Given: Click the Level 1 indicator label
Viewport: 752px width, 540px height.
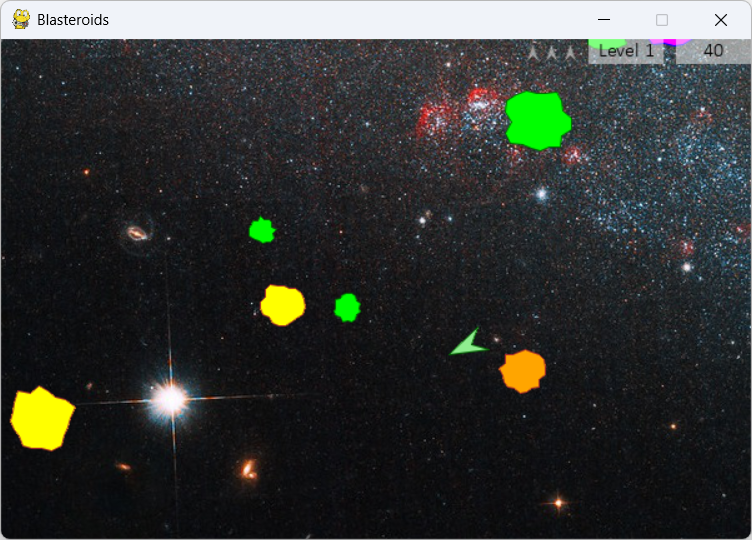Looking at the screenshot, I should (x=626, y=51).
